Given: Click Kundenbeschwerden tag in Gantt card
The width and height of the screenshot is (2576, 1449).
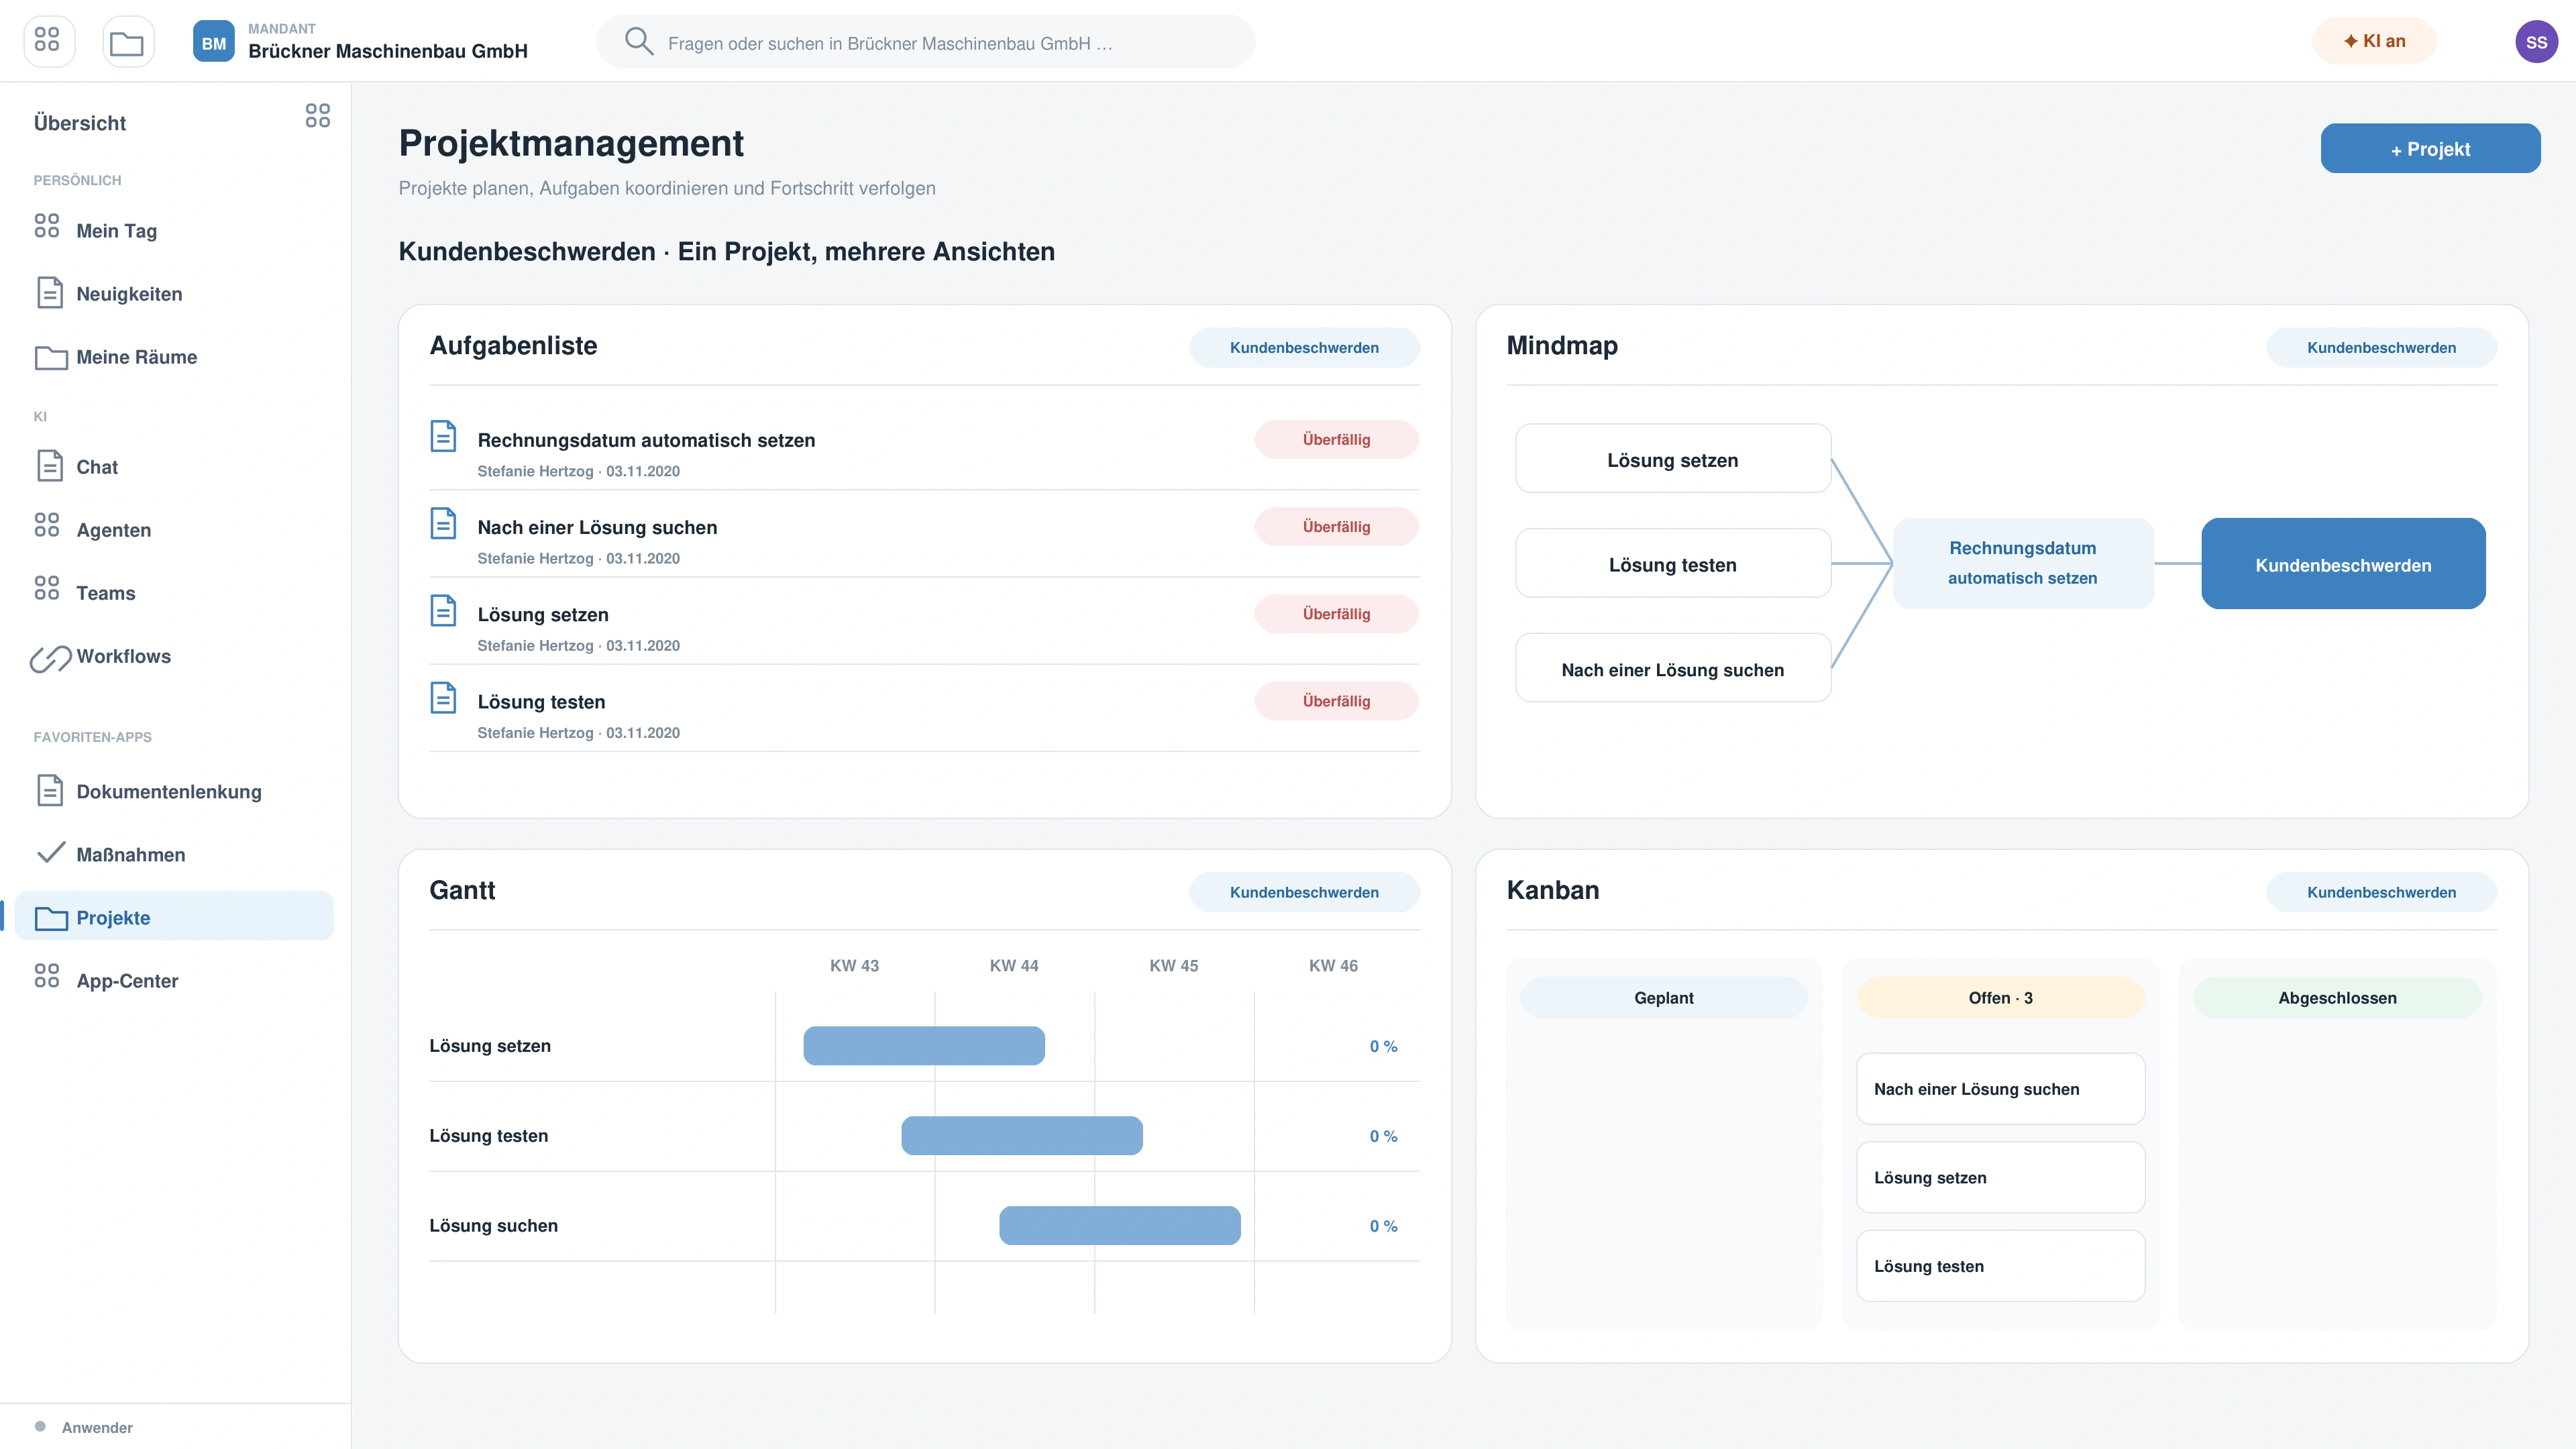Looking at the screenshot, I should (1304, 892).
